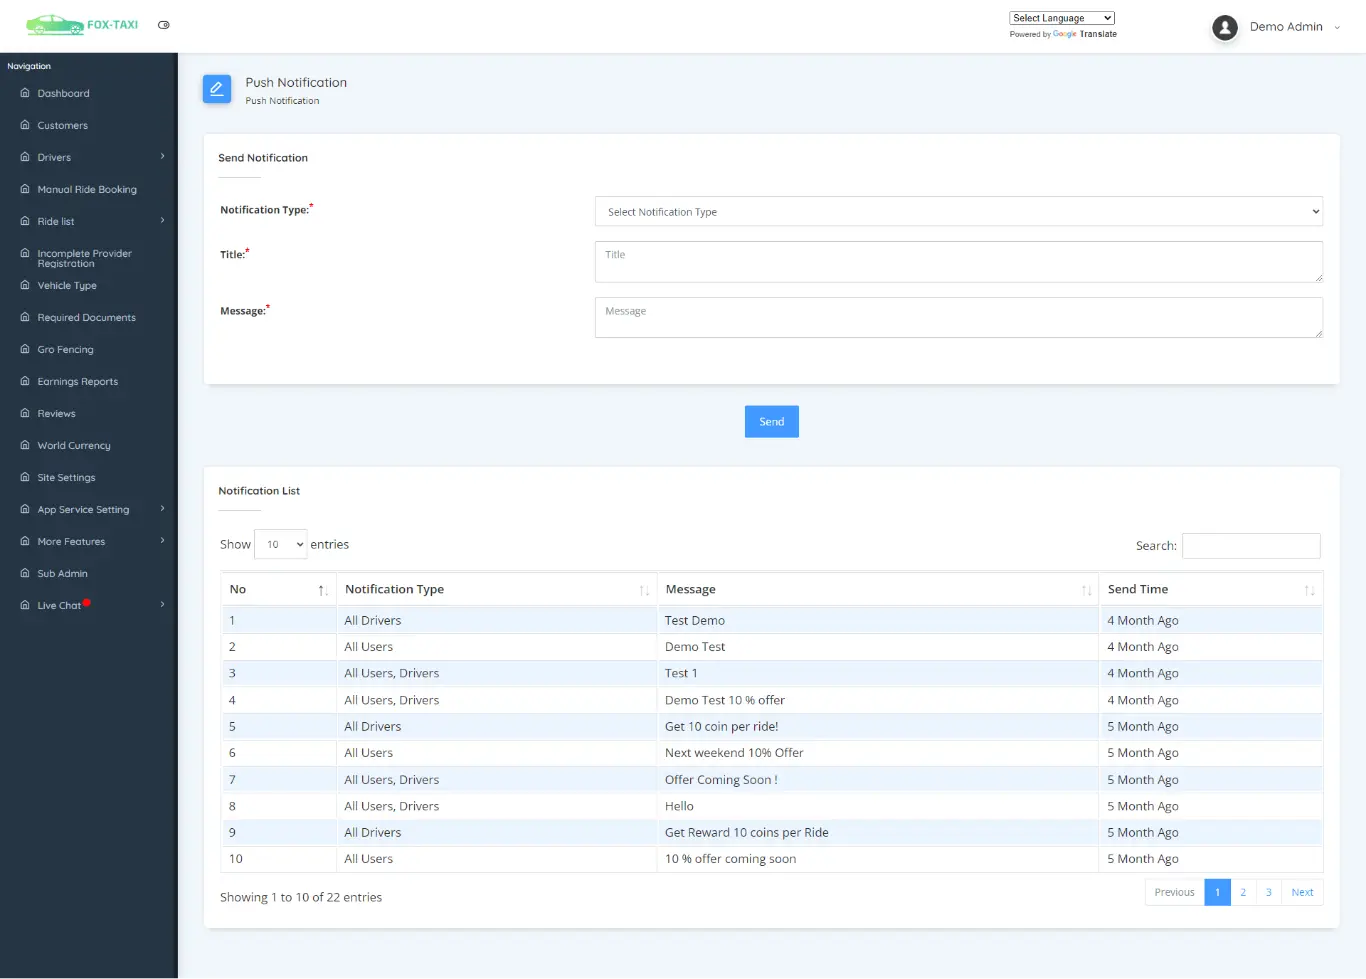1366x979 pixels.
Task: Expand the Drivers submenu arrow
Action: 162,156
